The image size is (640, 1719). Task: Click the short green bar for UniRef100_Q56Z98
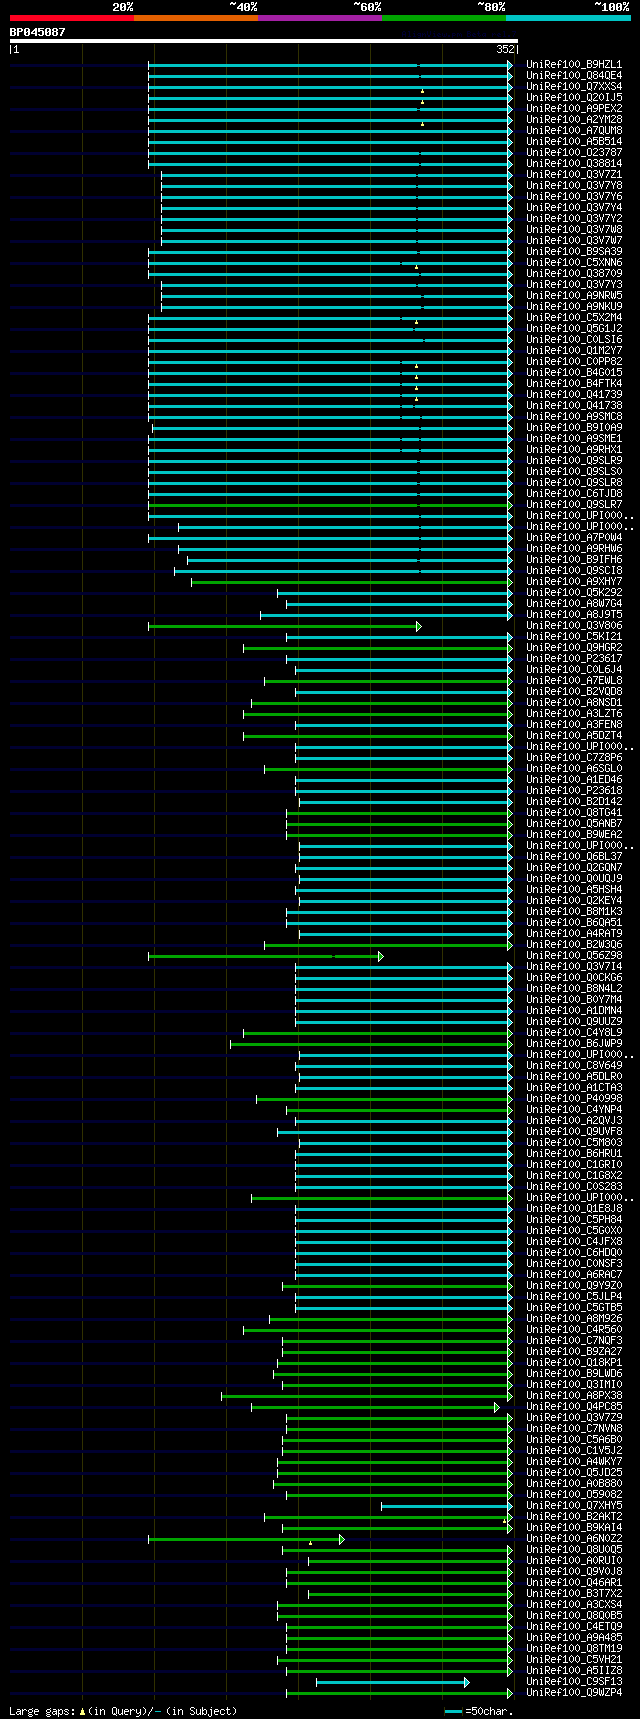(266, 956)
